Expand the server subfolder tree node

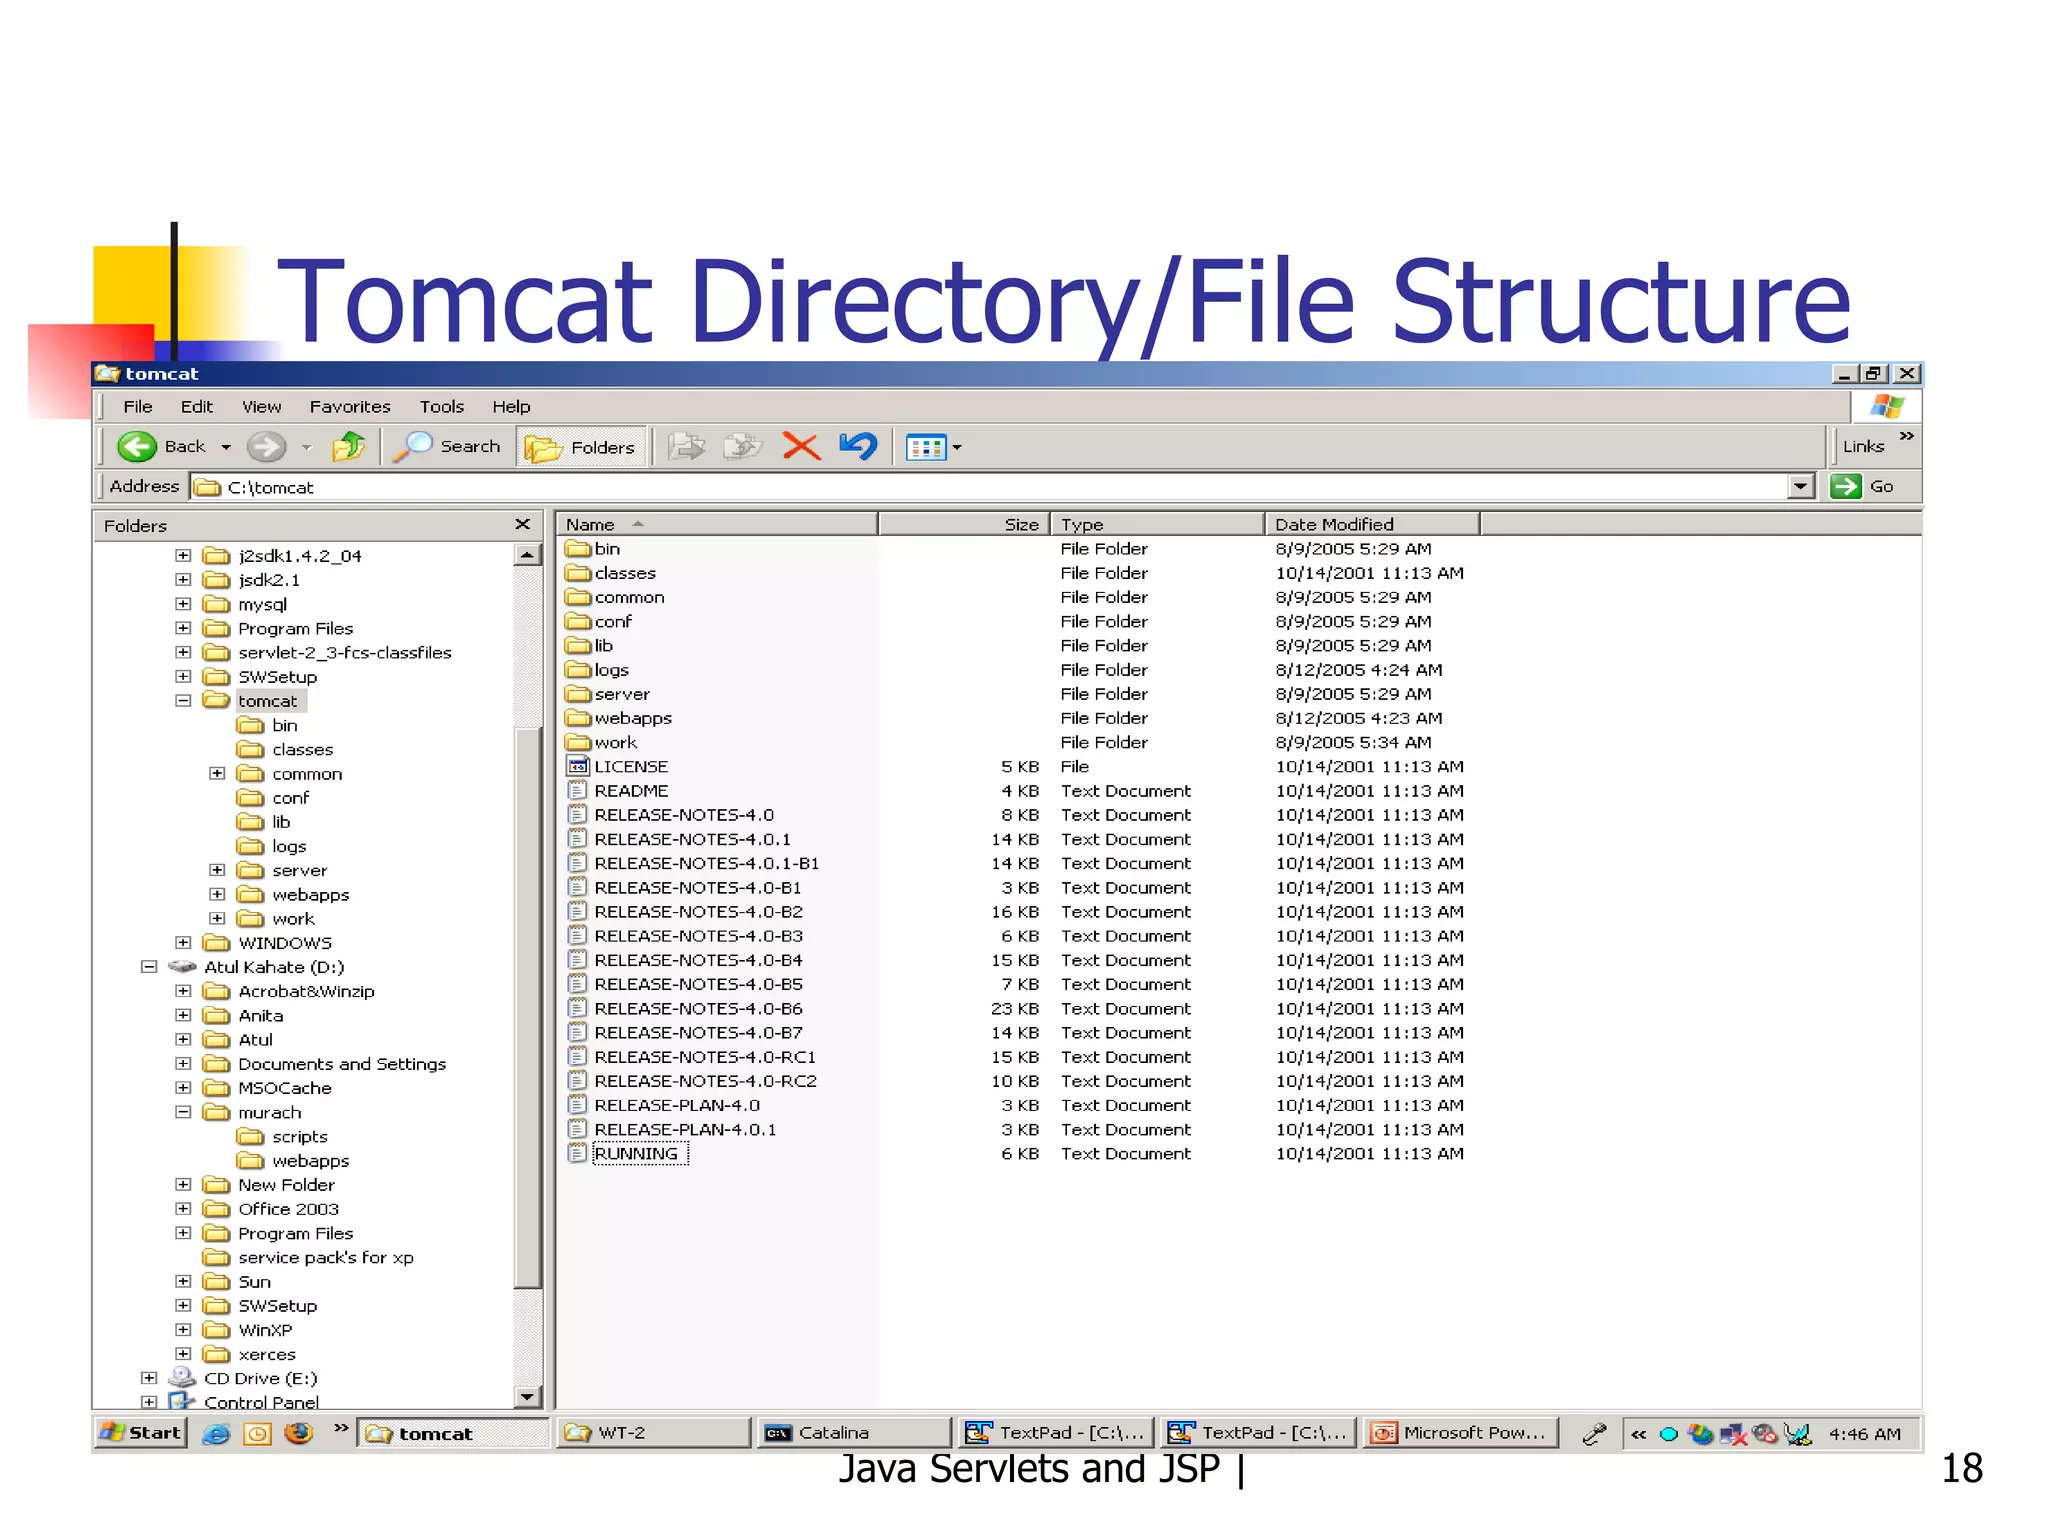(x=217, y=870)
